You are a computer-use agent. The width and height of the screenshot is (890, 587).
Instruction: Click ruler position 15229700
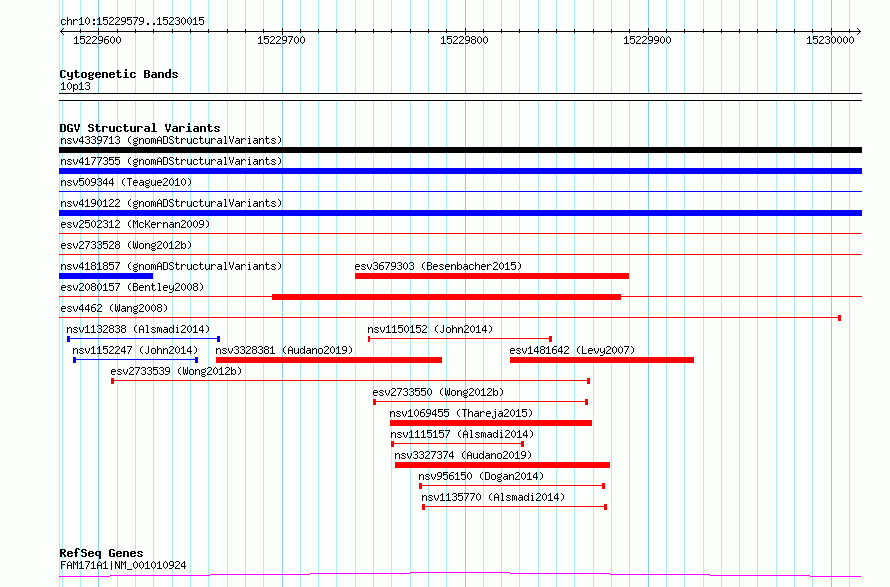[x=281, y=40]
